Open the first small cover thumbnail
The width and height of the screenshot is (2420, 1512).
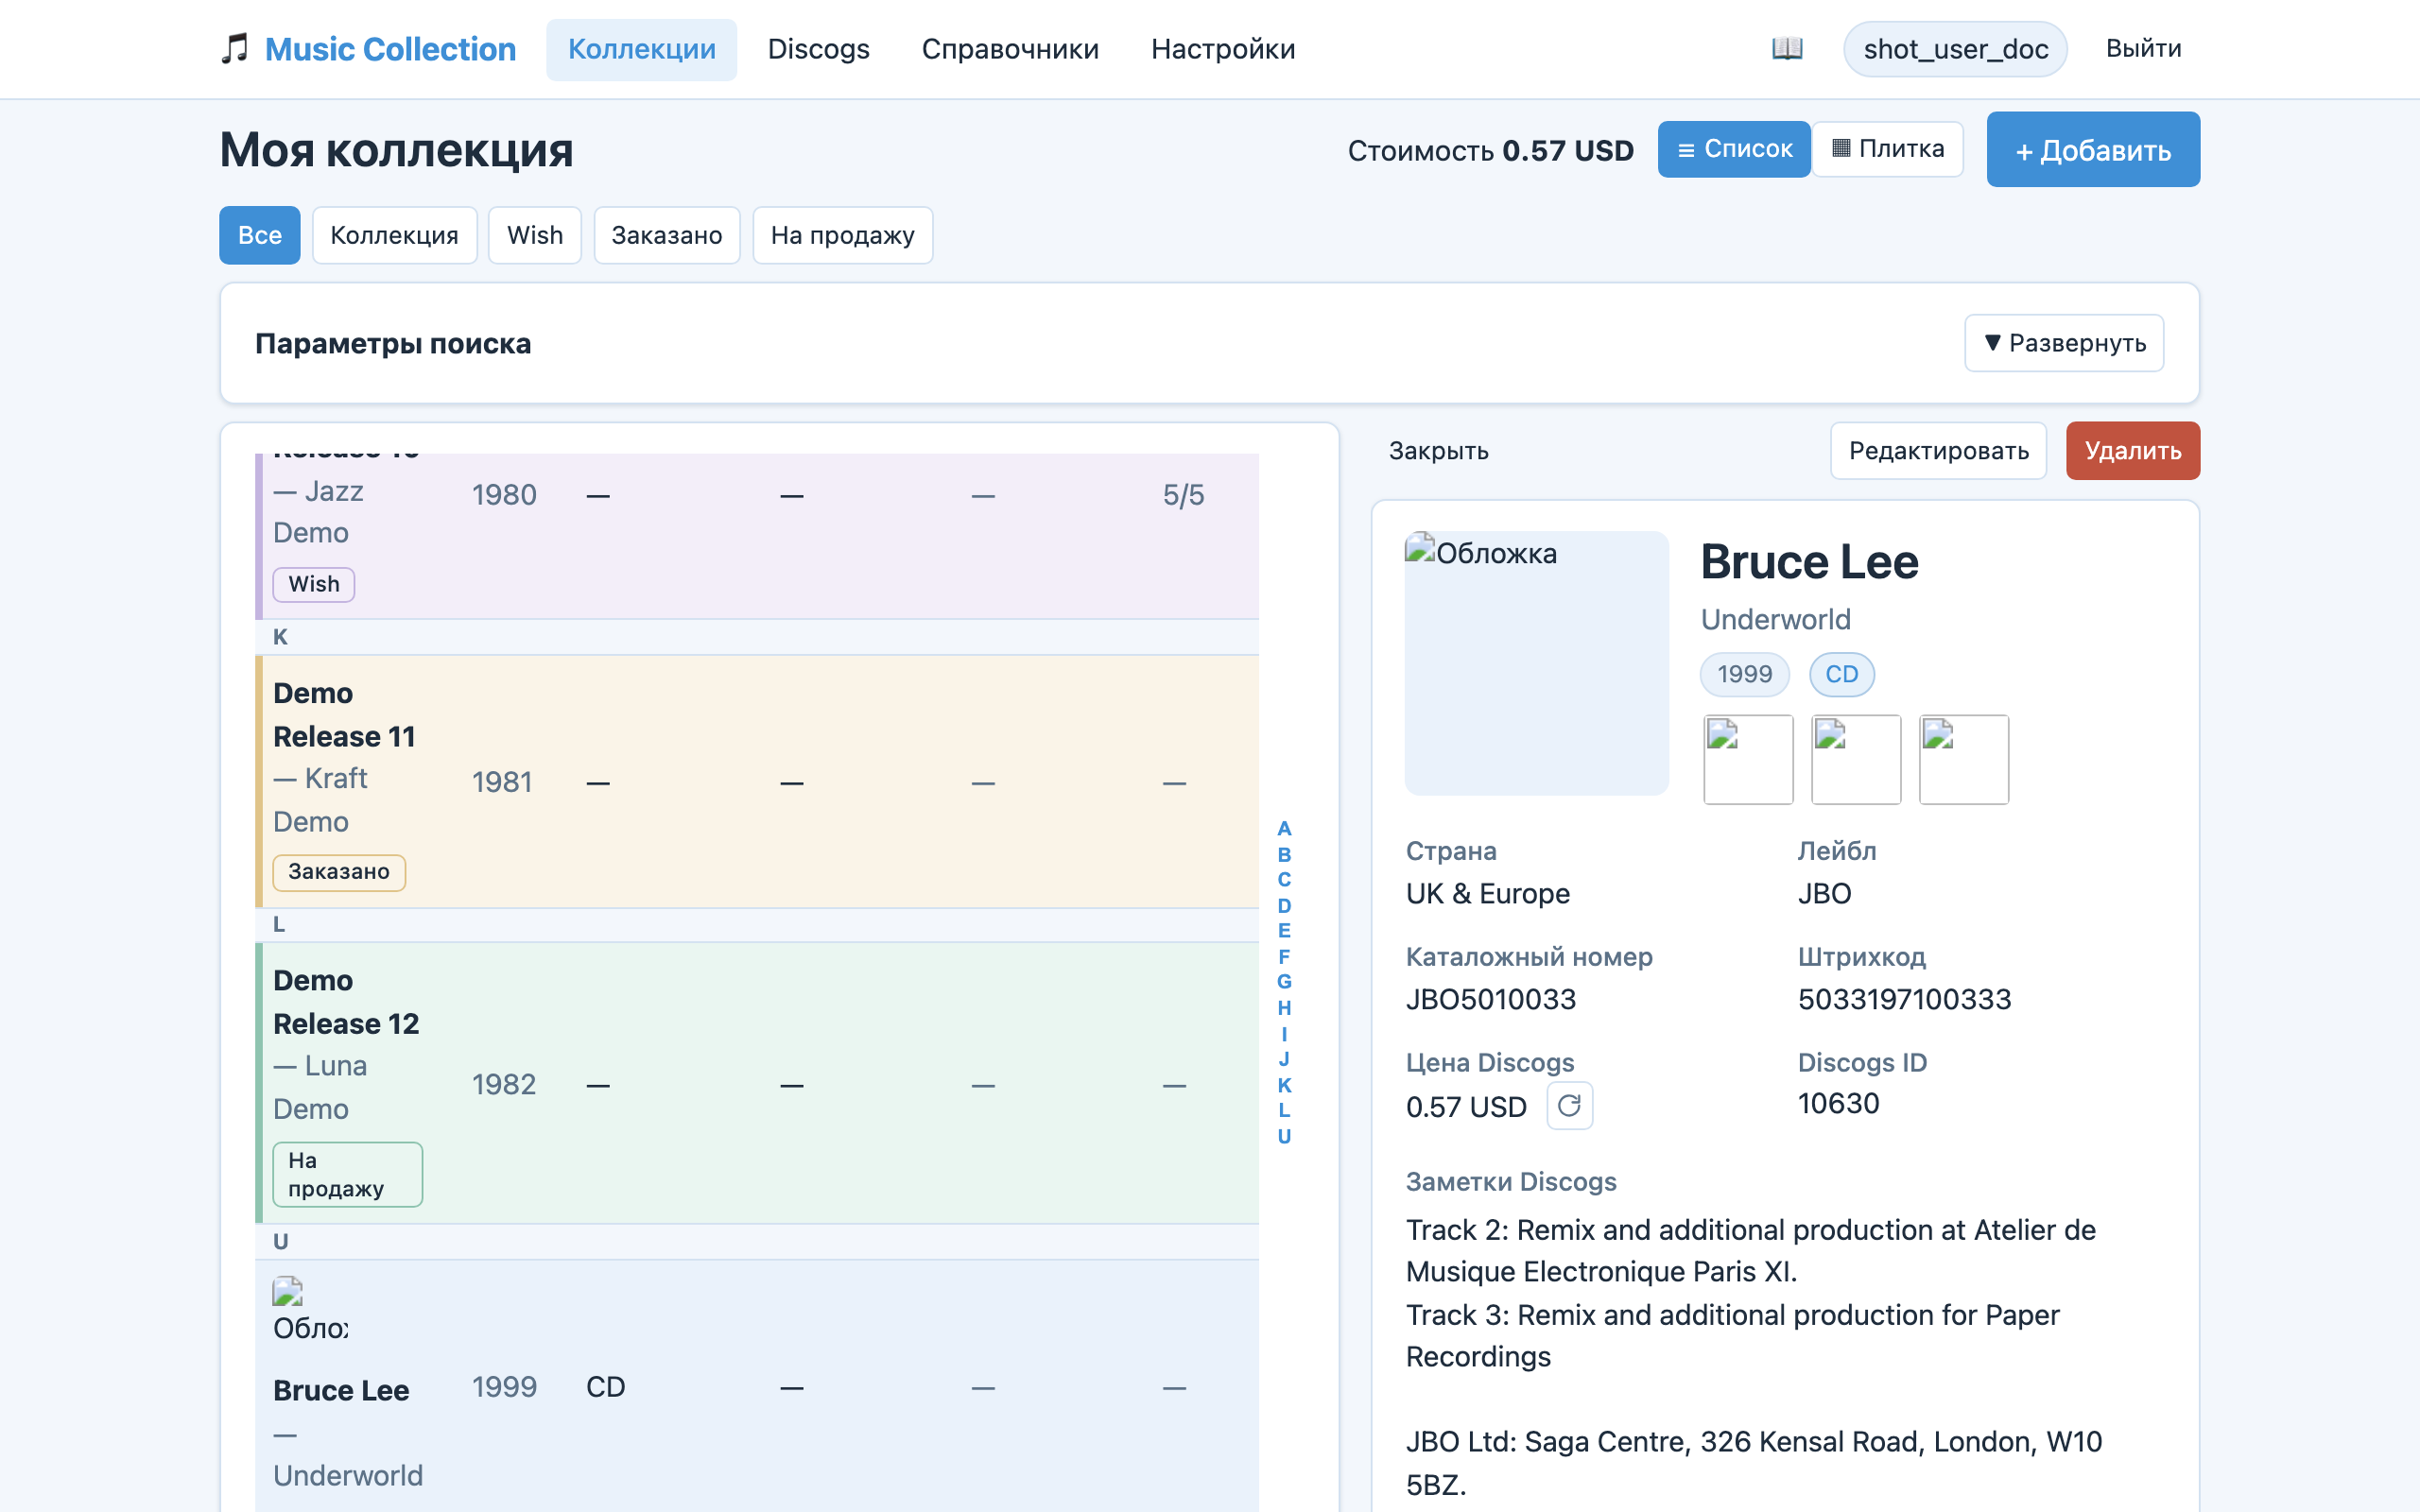[x=1748, y=759]
